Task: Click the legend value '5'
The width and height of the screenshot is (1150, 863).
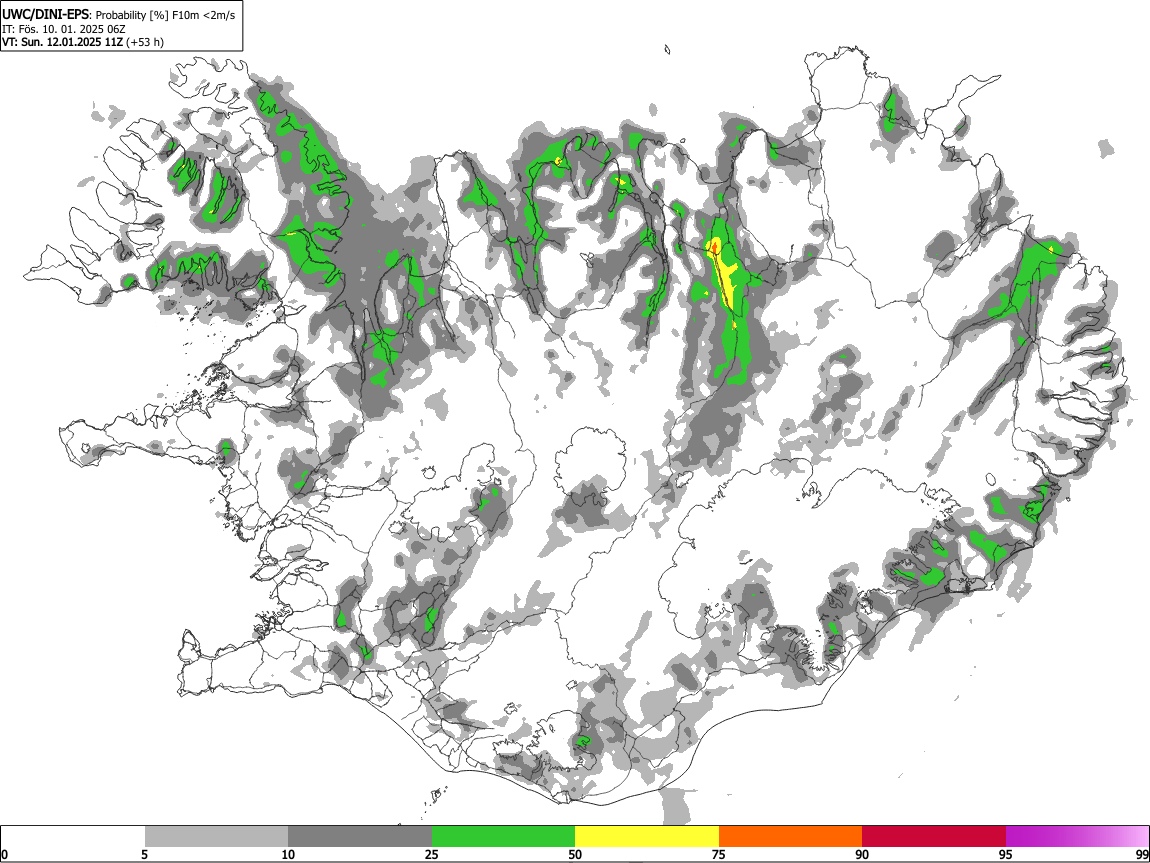Action: point(145,854)
